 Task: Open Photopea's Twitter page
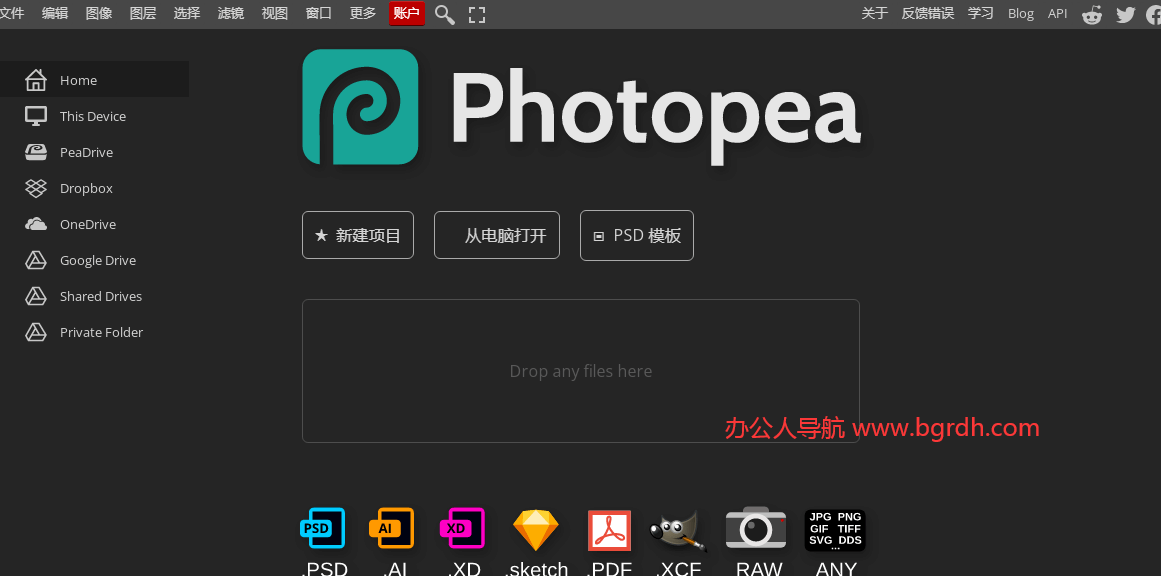point(1124,14)
